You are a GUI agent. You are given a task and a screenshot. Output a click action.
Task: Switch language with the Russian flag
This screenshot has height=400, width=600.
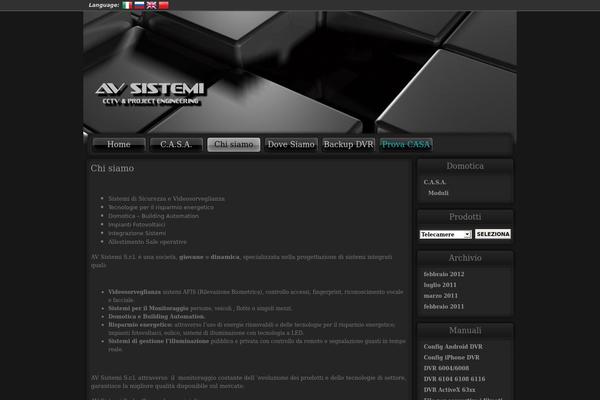pyautogui.click(x=139, y=5)
